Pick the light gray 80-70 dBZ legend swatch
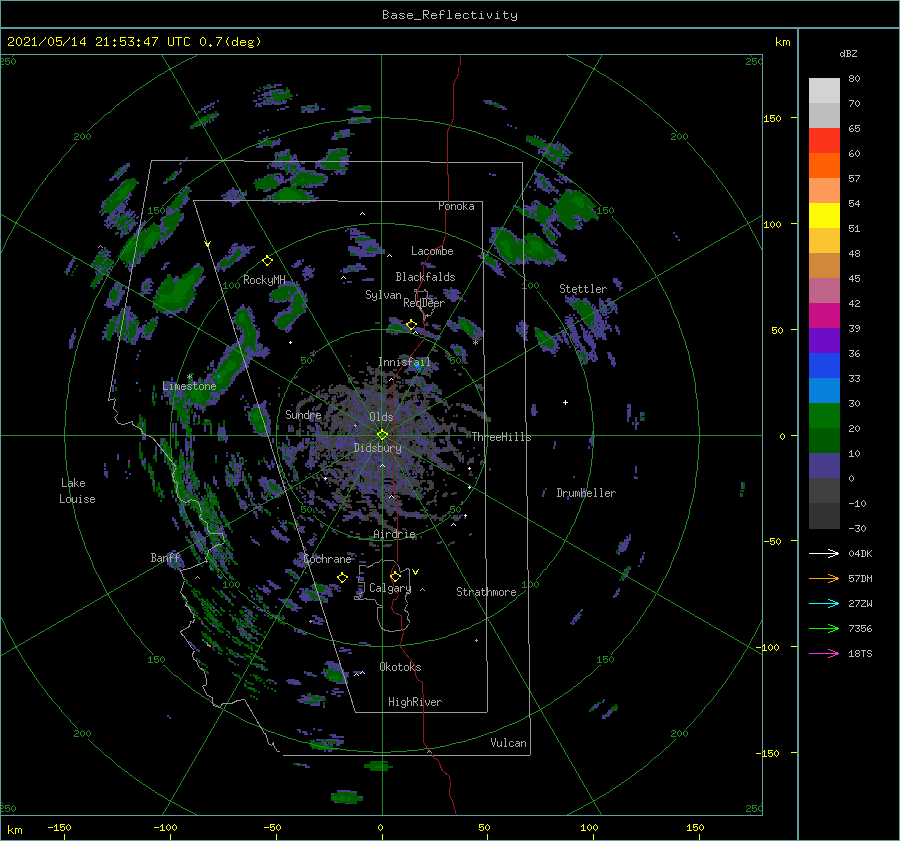 point(824,91)
